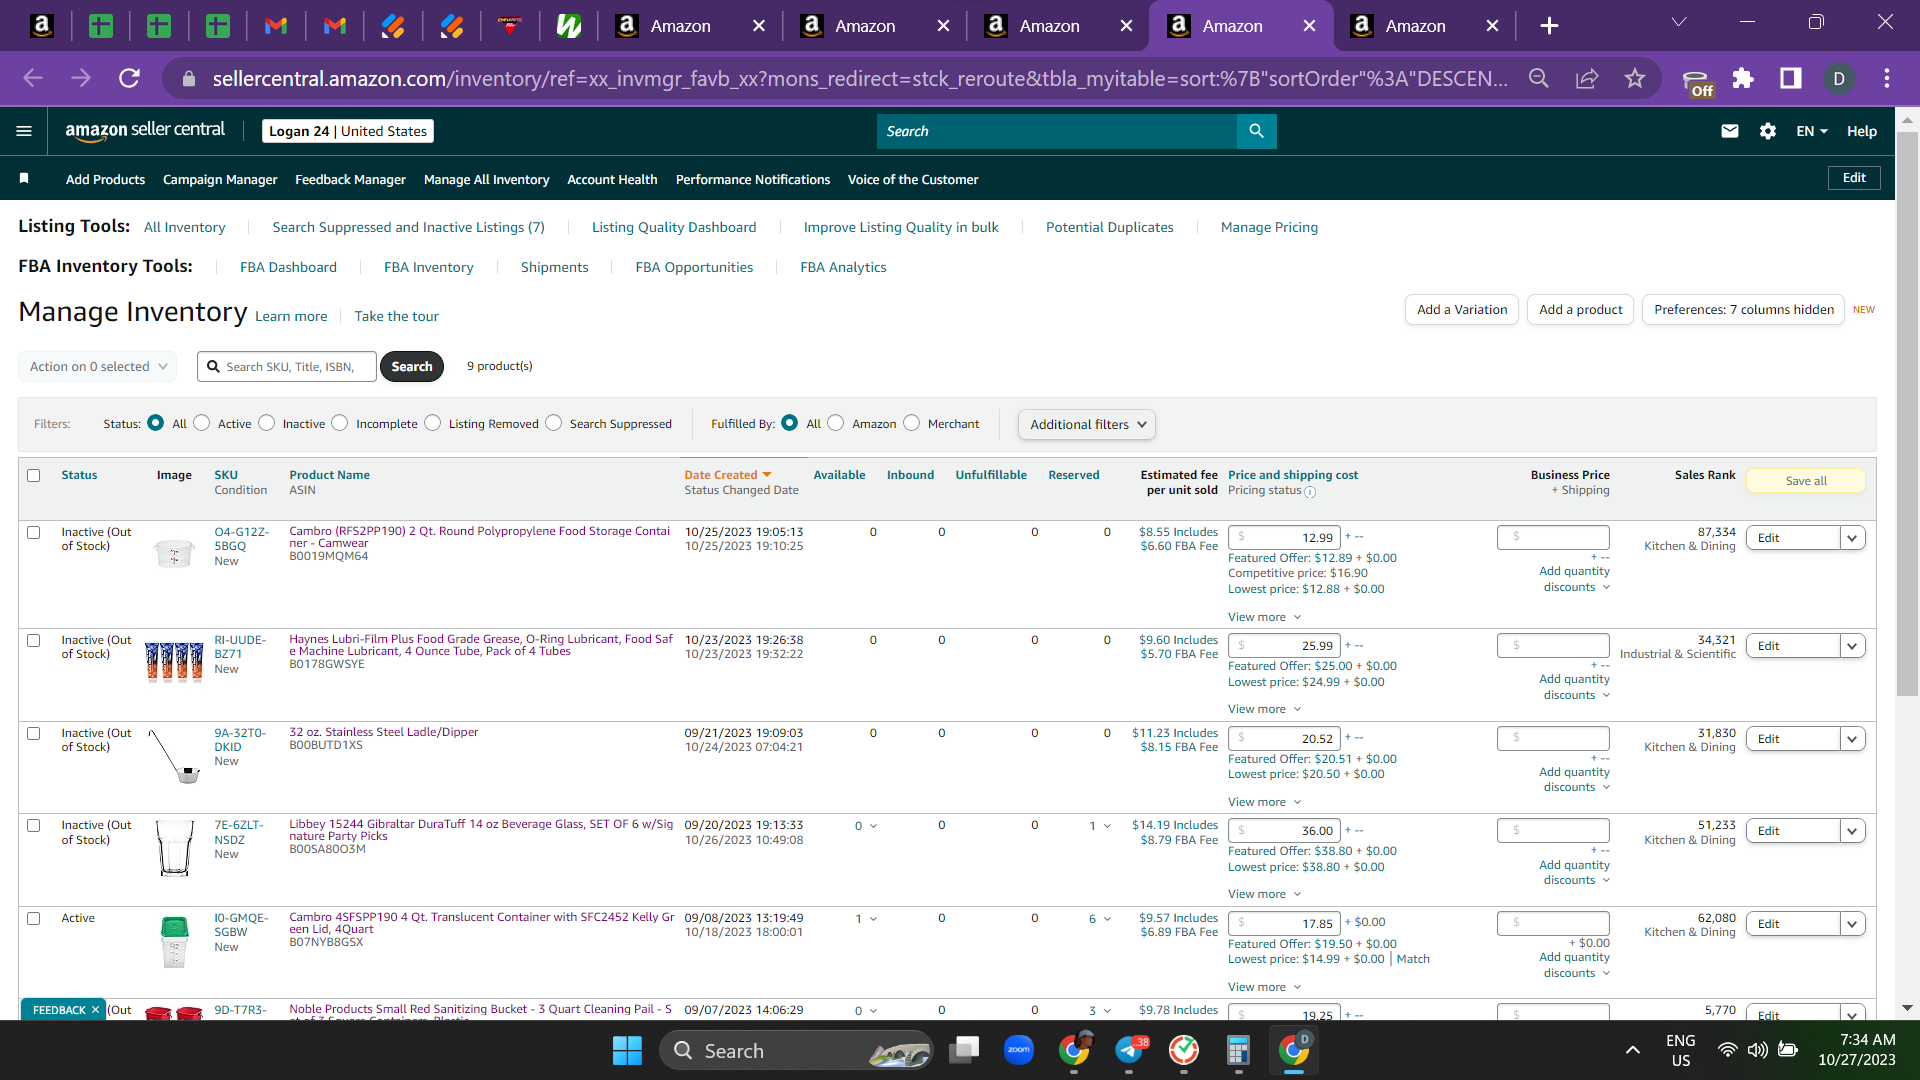Close the FEEDBACK tab with its X
Screen dimensions: 1920x1080
pos(95,1010)
